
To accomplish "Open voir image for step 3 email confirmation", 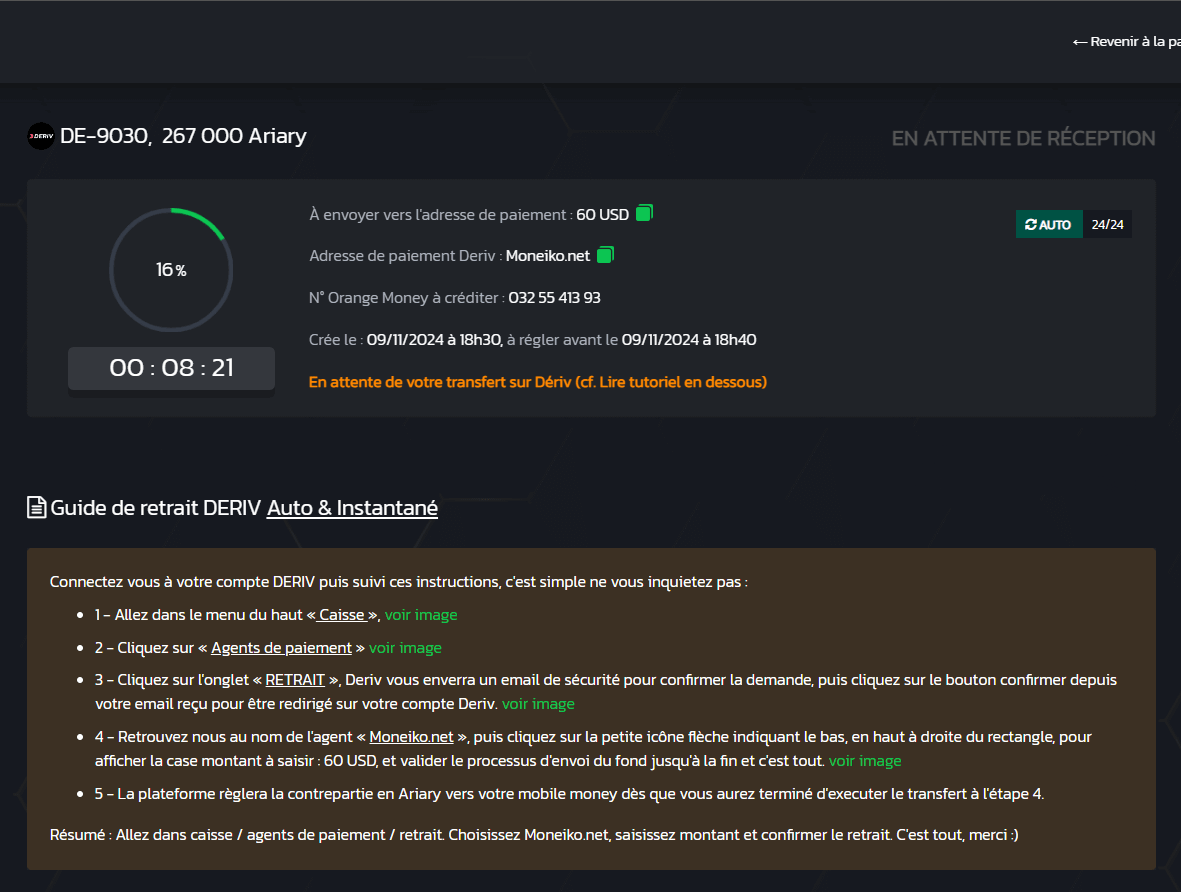I will 539,704.
